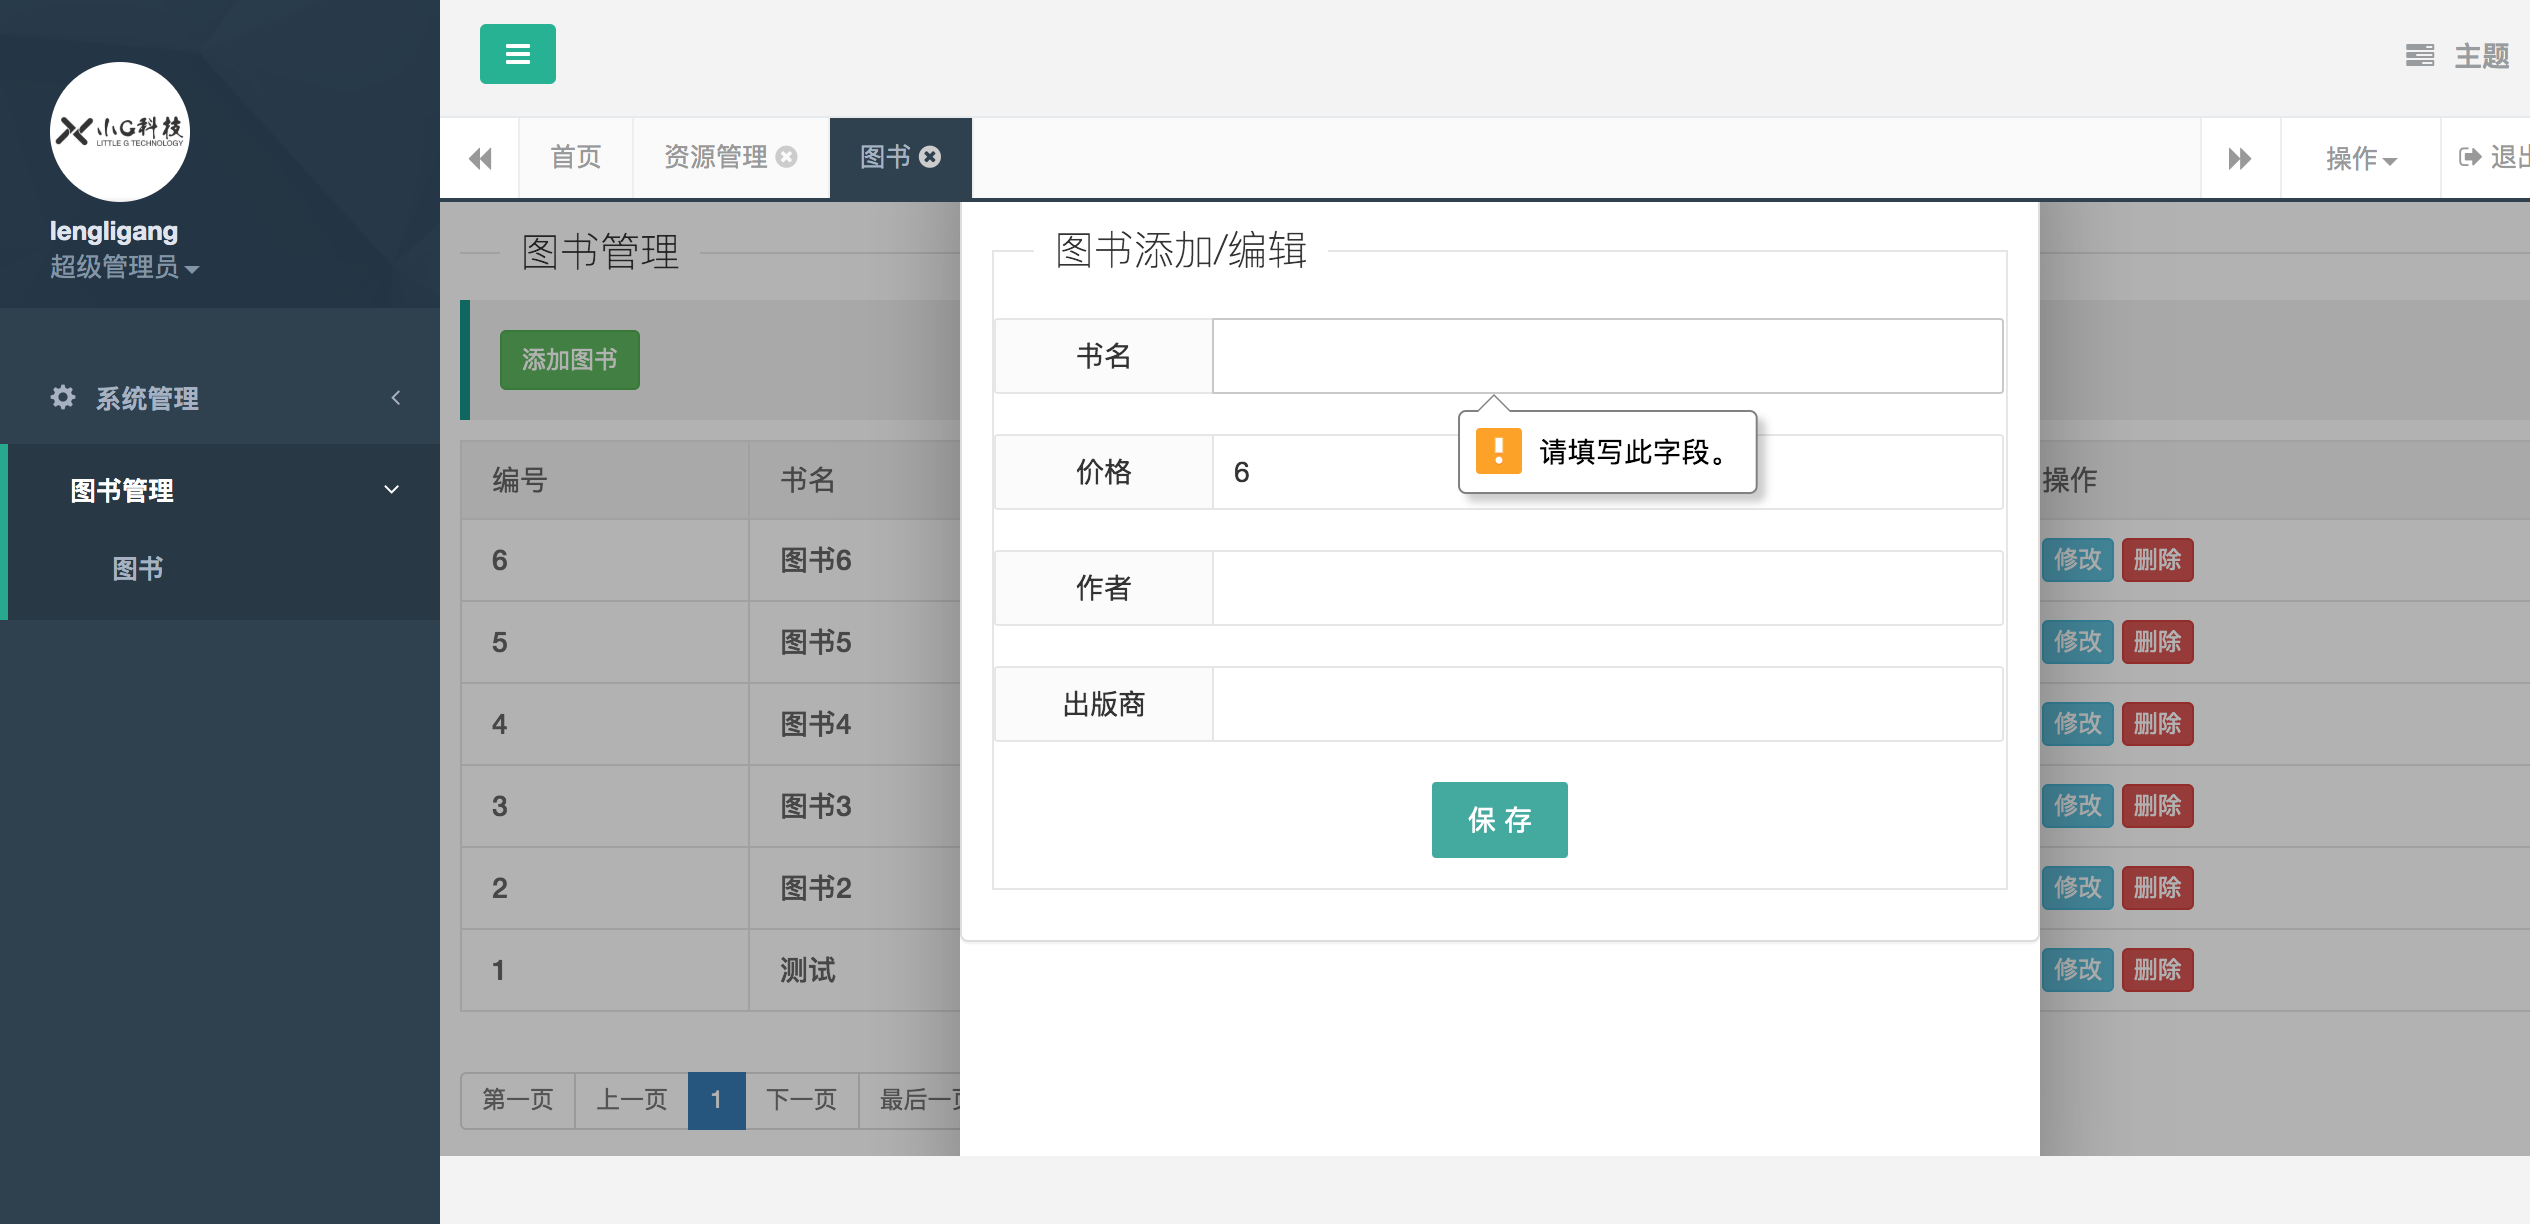Click the logout icon 退出
The image size is (2530, 1224).
[x=2470, y=157]
